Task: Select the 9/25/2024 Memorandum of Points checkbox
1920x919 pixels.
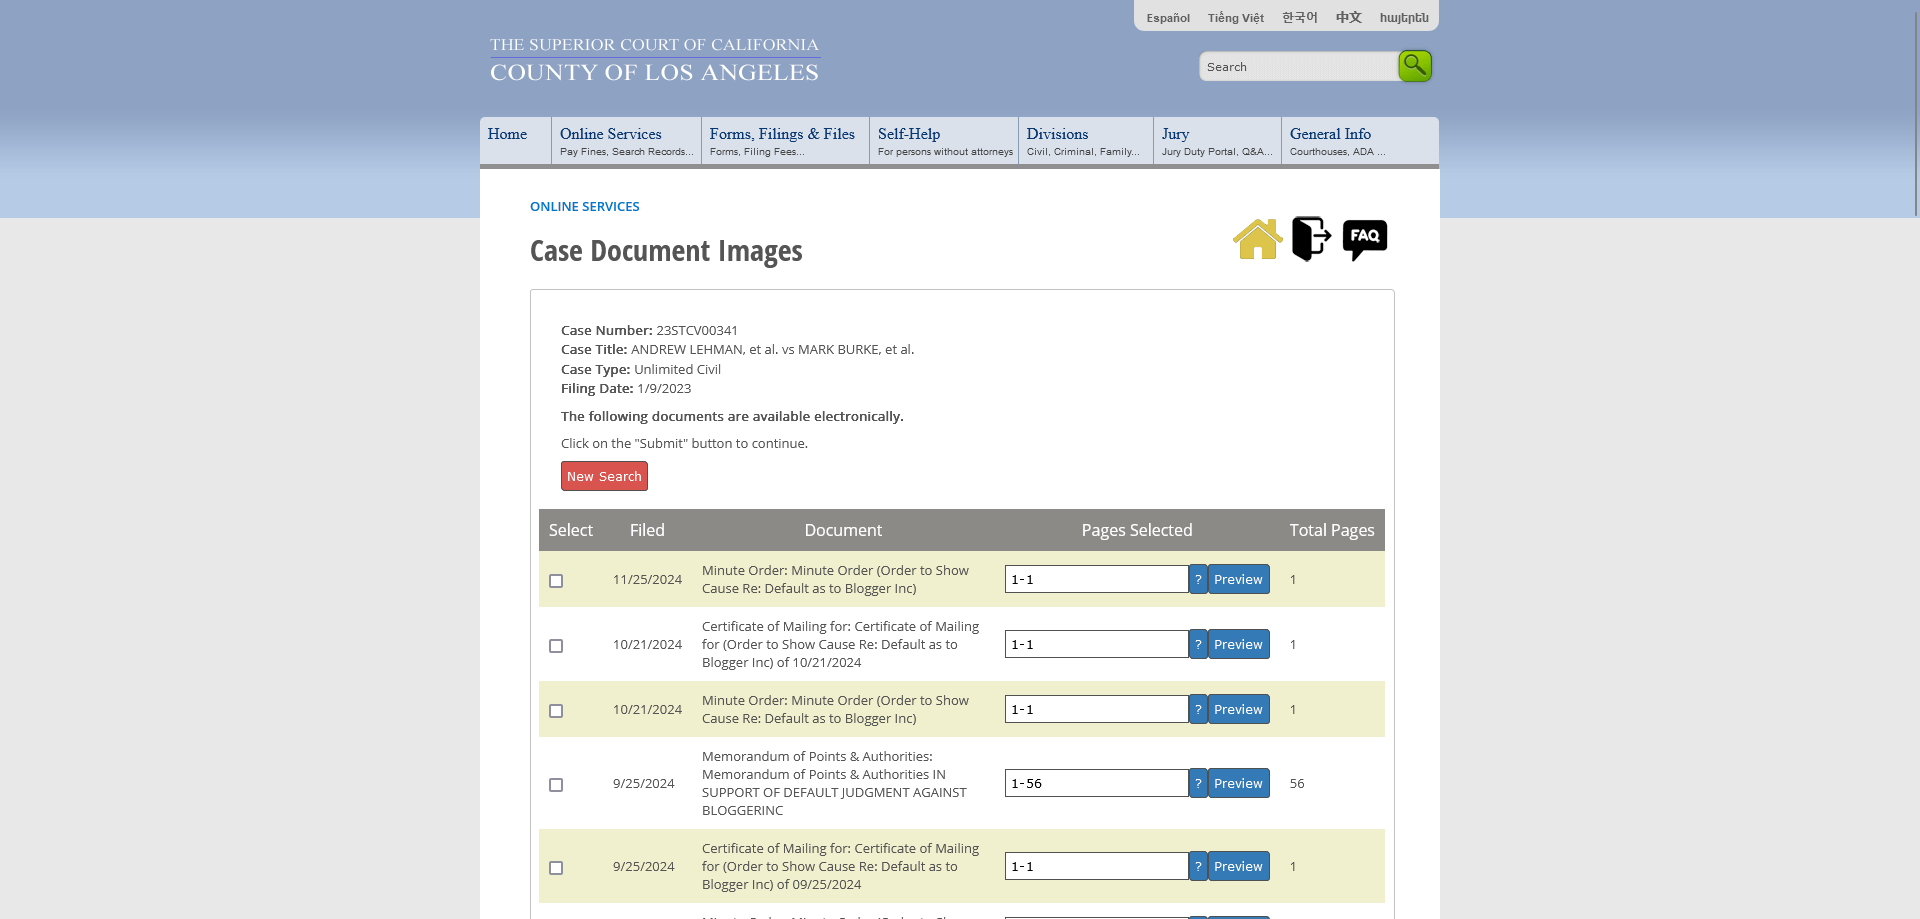Action: tap(556, 785)
